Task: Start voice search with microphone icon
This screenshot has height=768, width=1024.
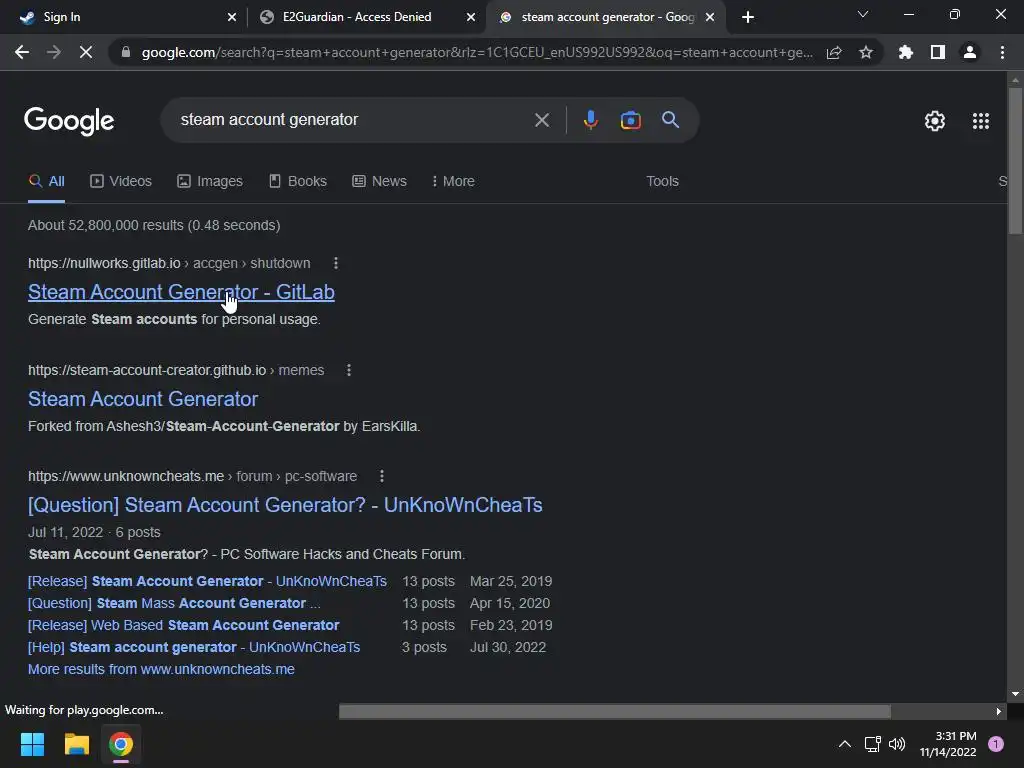Action: (x=590, y=120)
